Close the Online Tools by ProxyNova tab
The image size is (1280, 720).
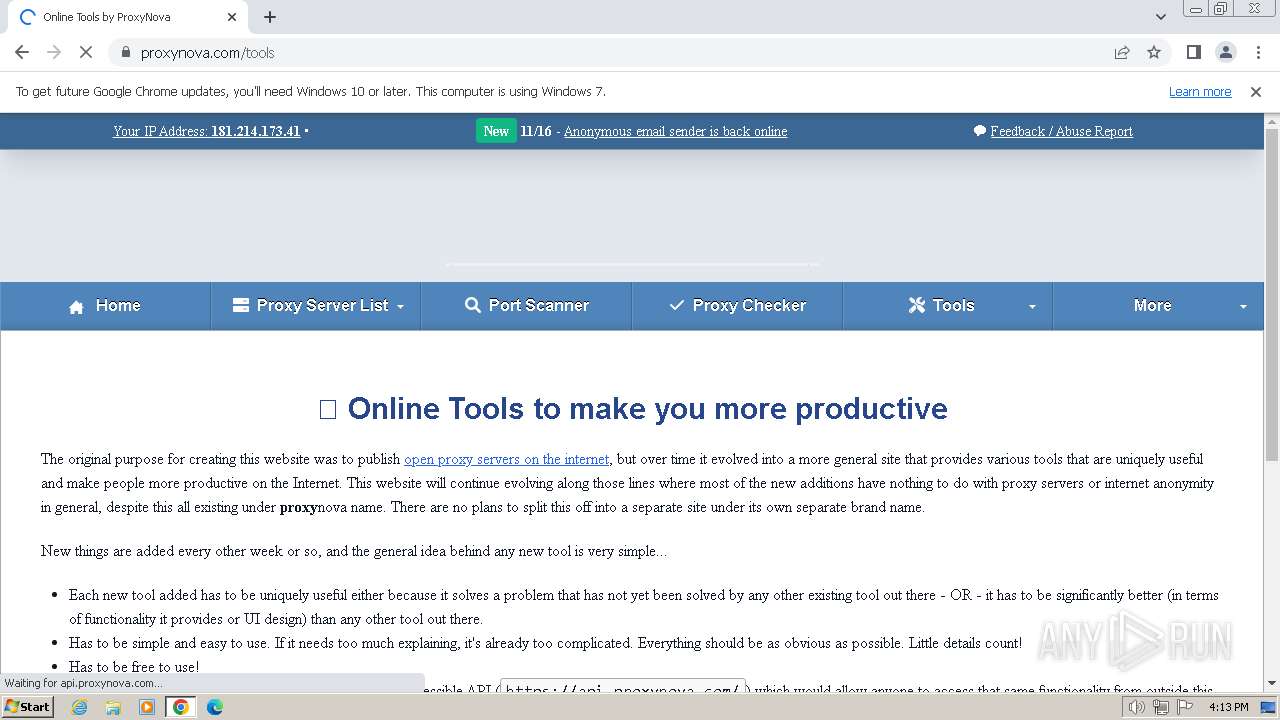232,17
